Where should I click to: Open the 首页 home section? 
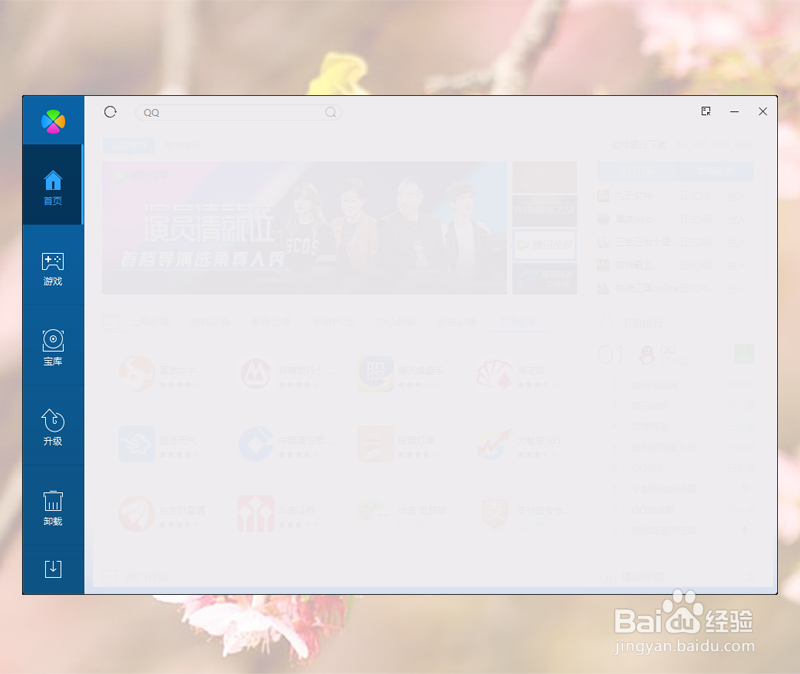tap(53, 185)
